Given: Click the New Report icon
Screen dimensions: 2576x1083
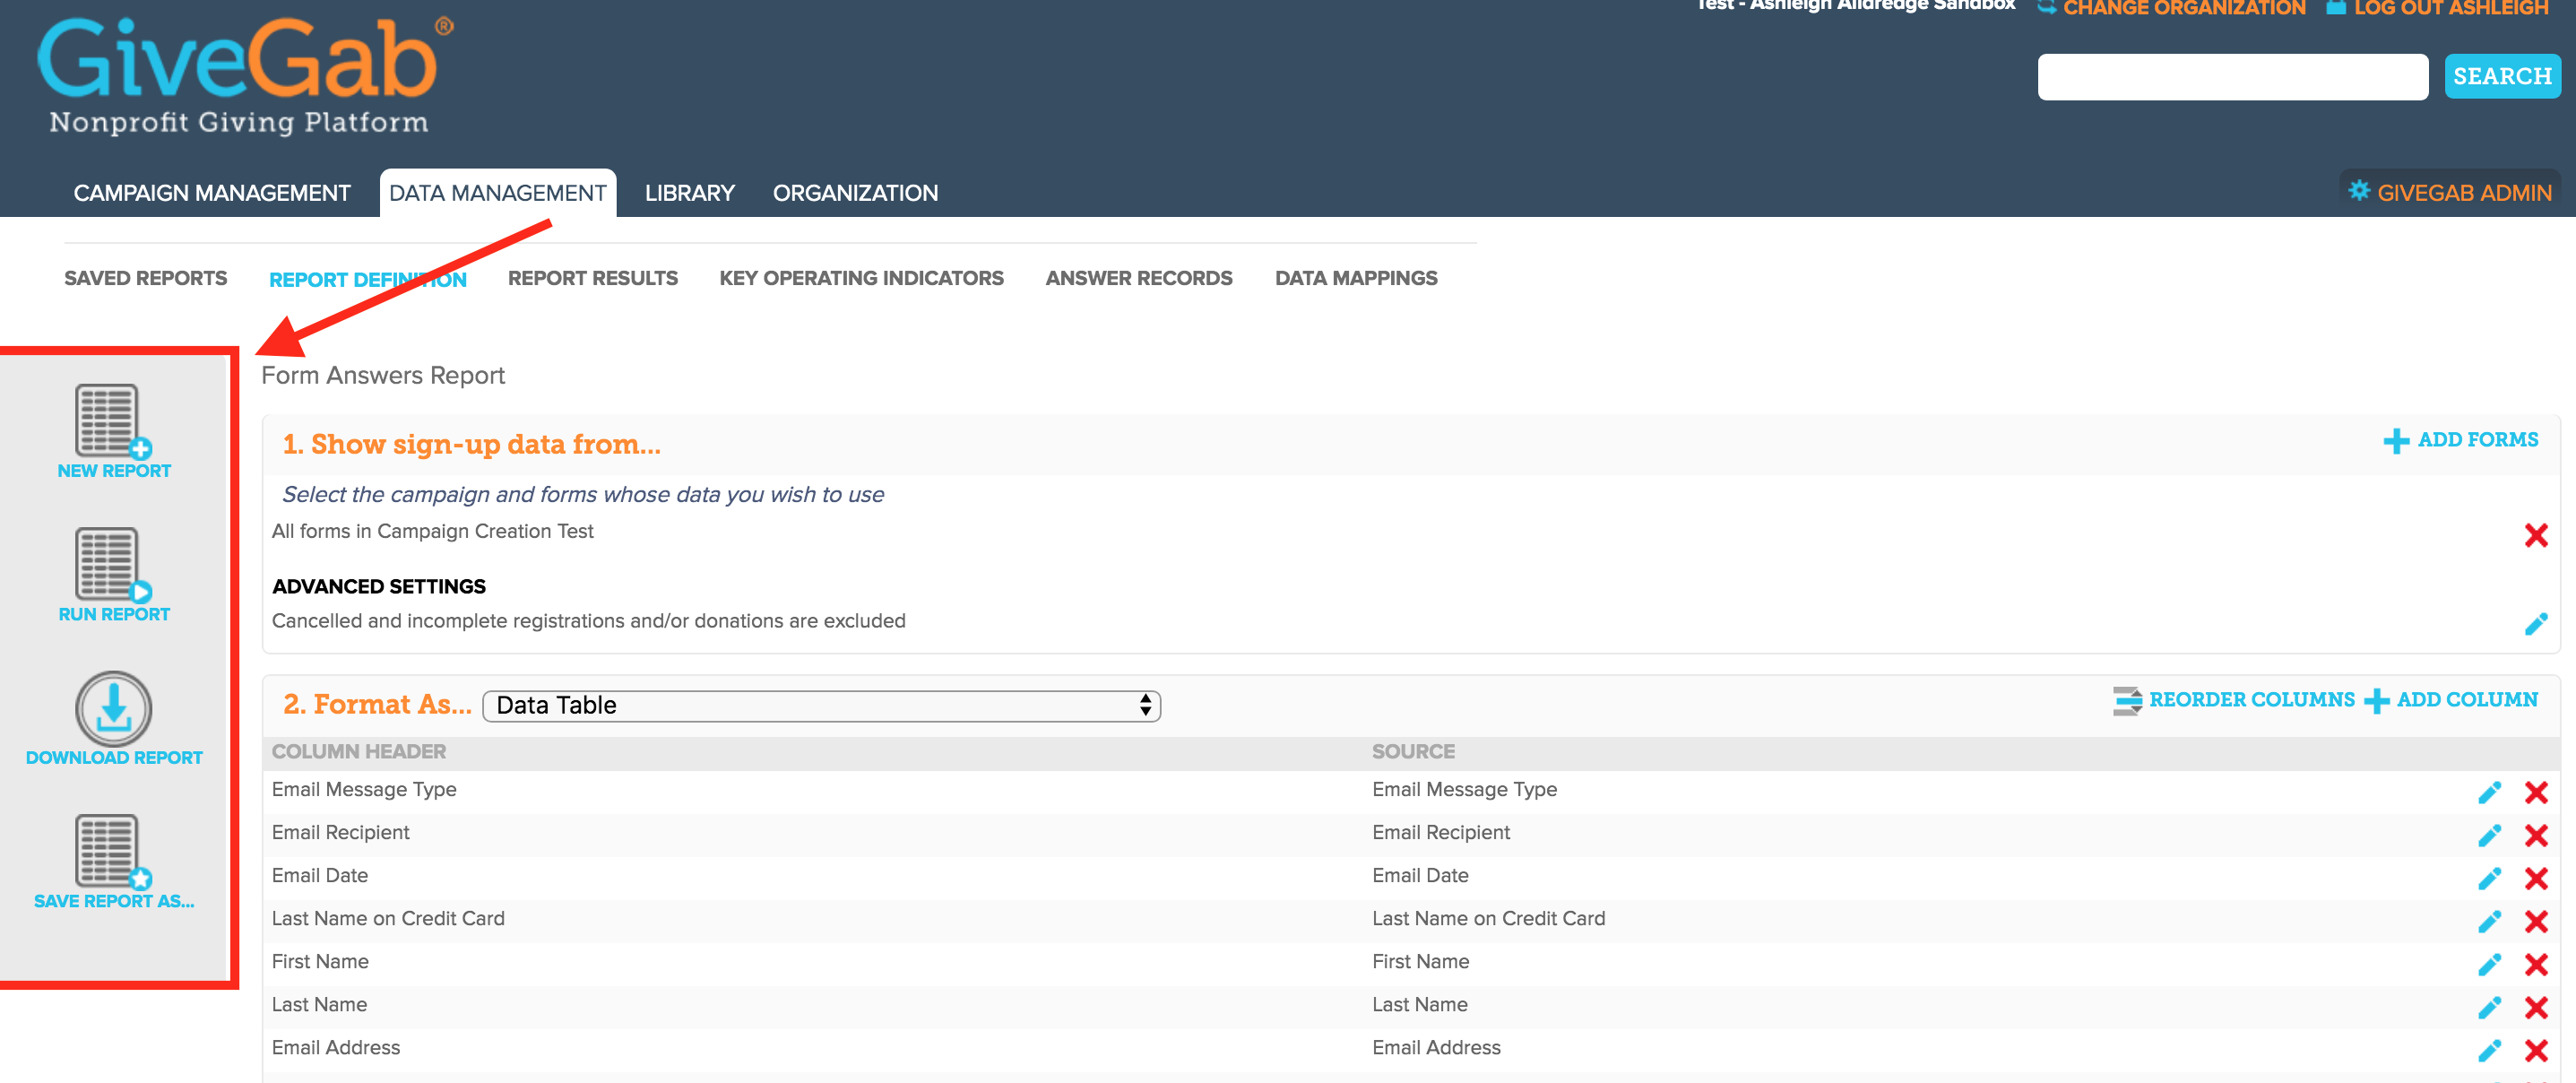Looking at the screenshot, I should click(113, 421).
